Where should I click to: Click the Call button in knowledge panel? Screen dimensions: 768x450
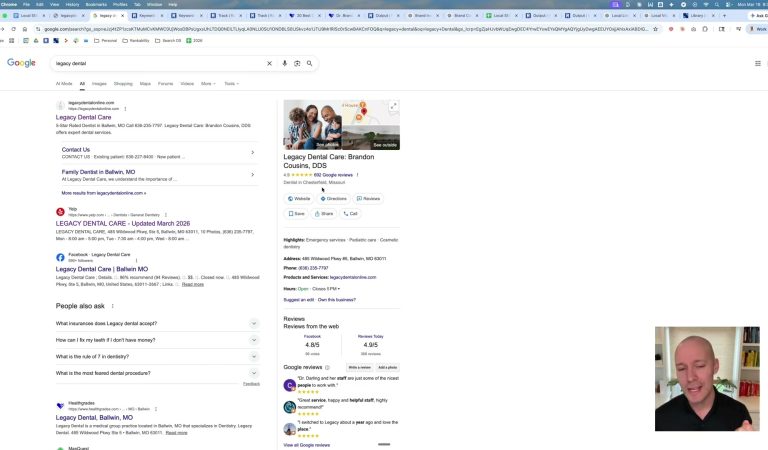(350, 213)
